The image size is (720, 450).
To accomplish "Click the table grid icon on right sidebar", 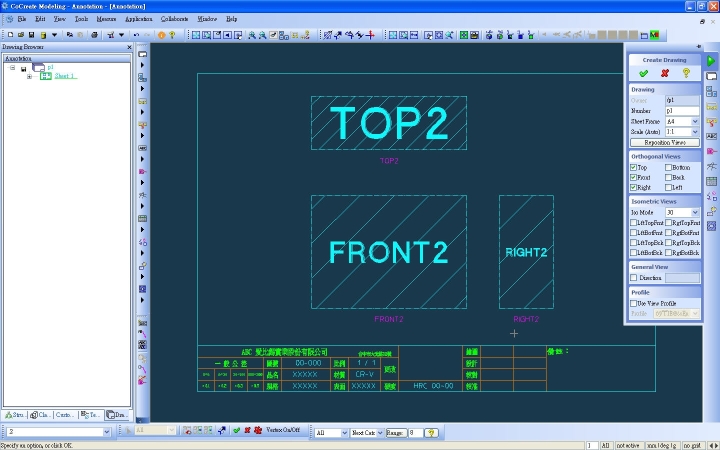I will (x=711, y=181).
